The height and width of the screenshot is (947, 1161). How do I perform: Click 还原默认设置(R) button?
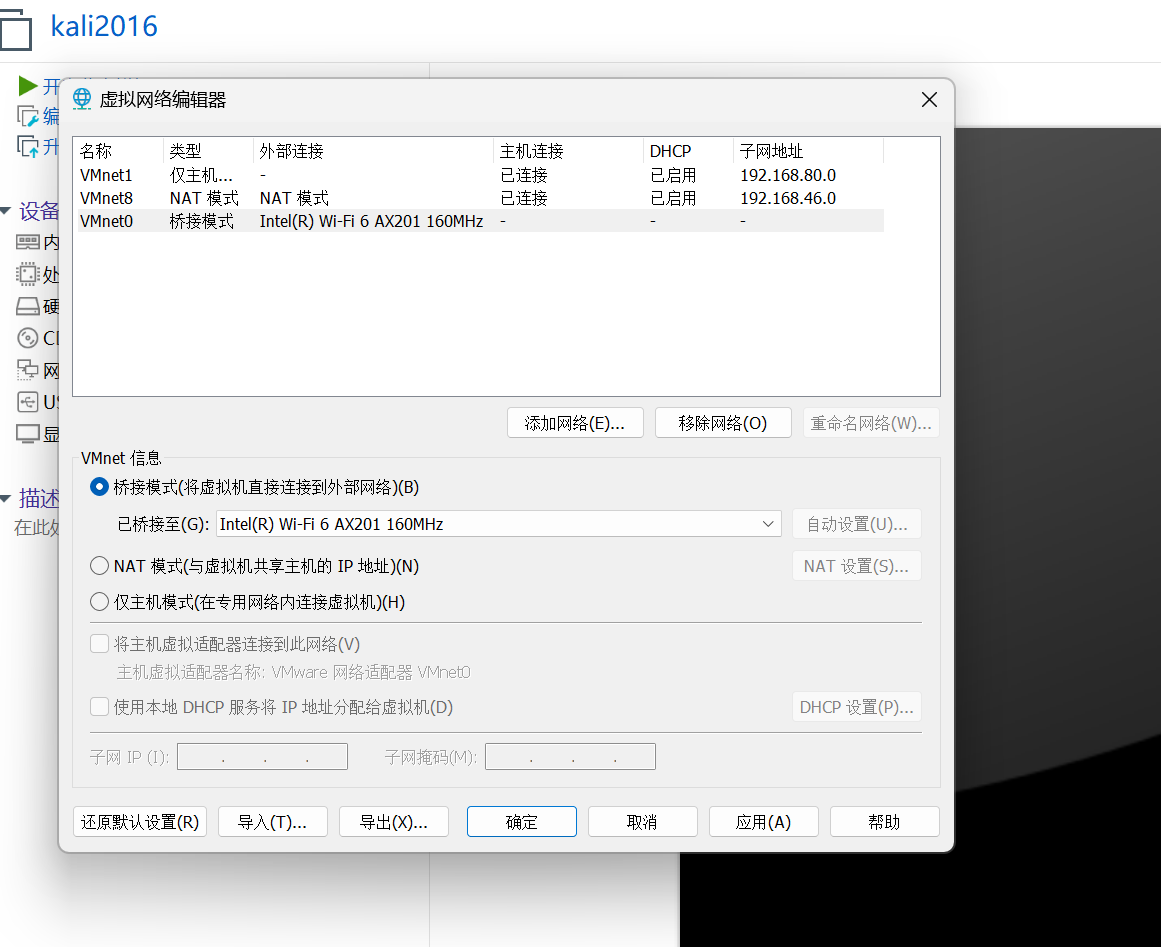click(x=140, y=822)
